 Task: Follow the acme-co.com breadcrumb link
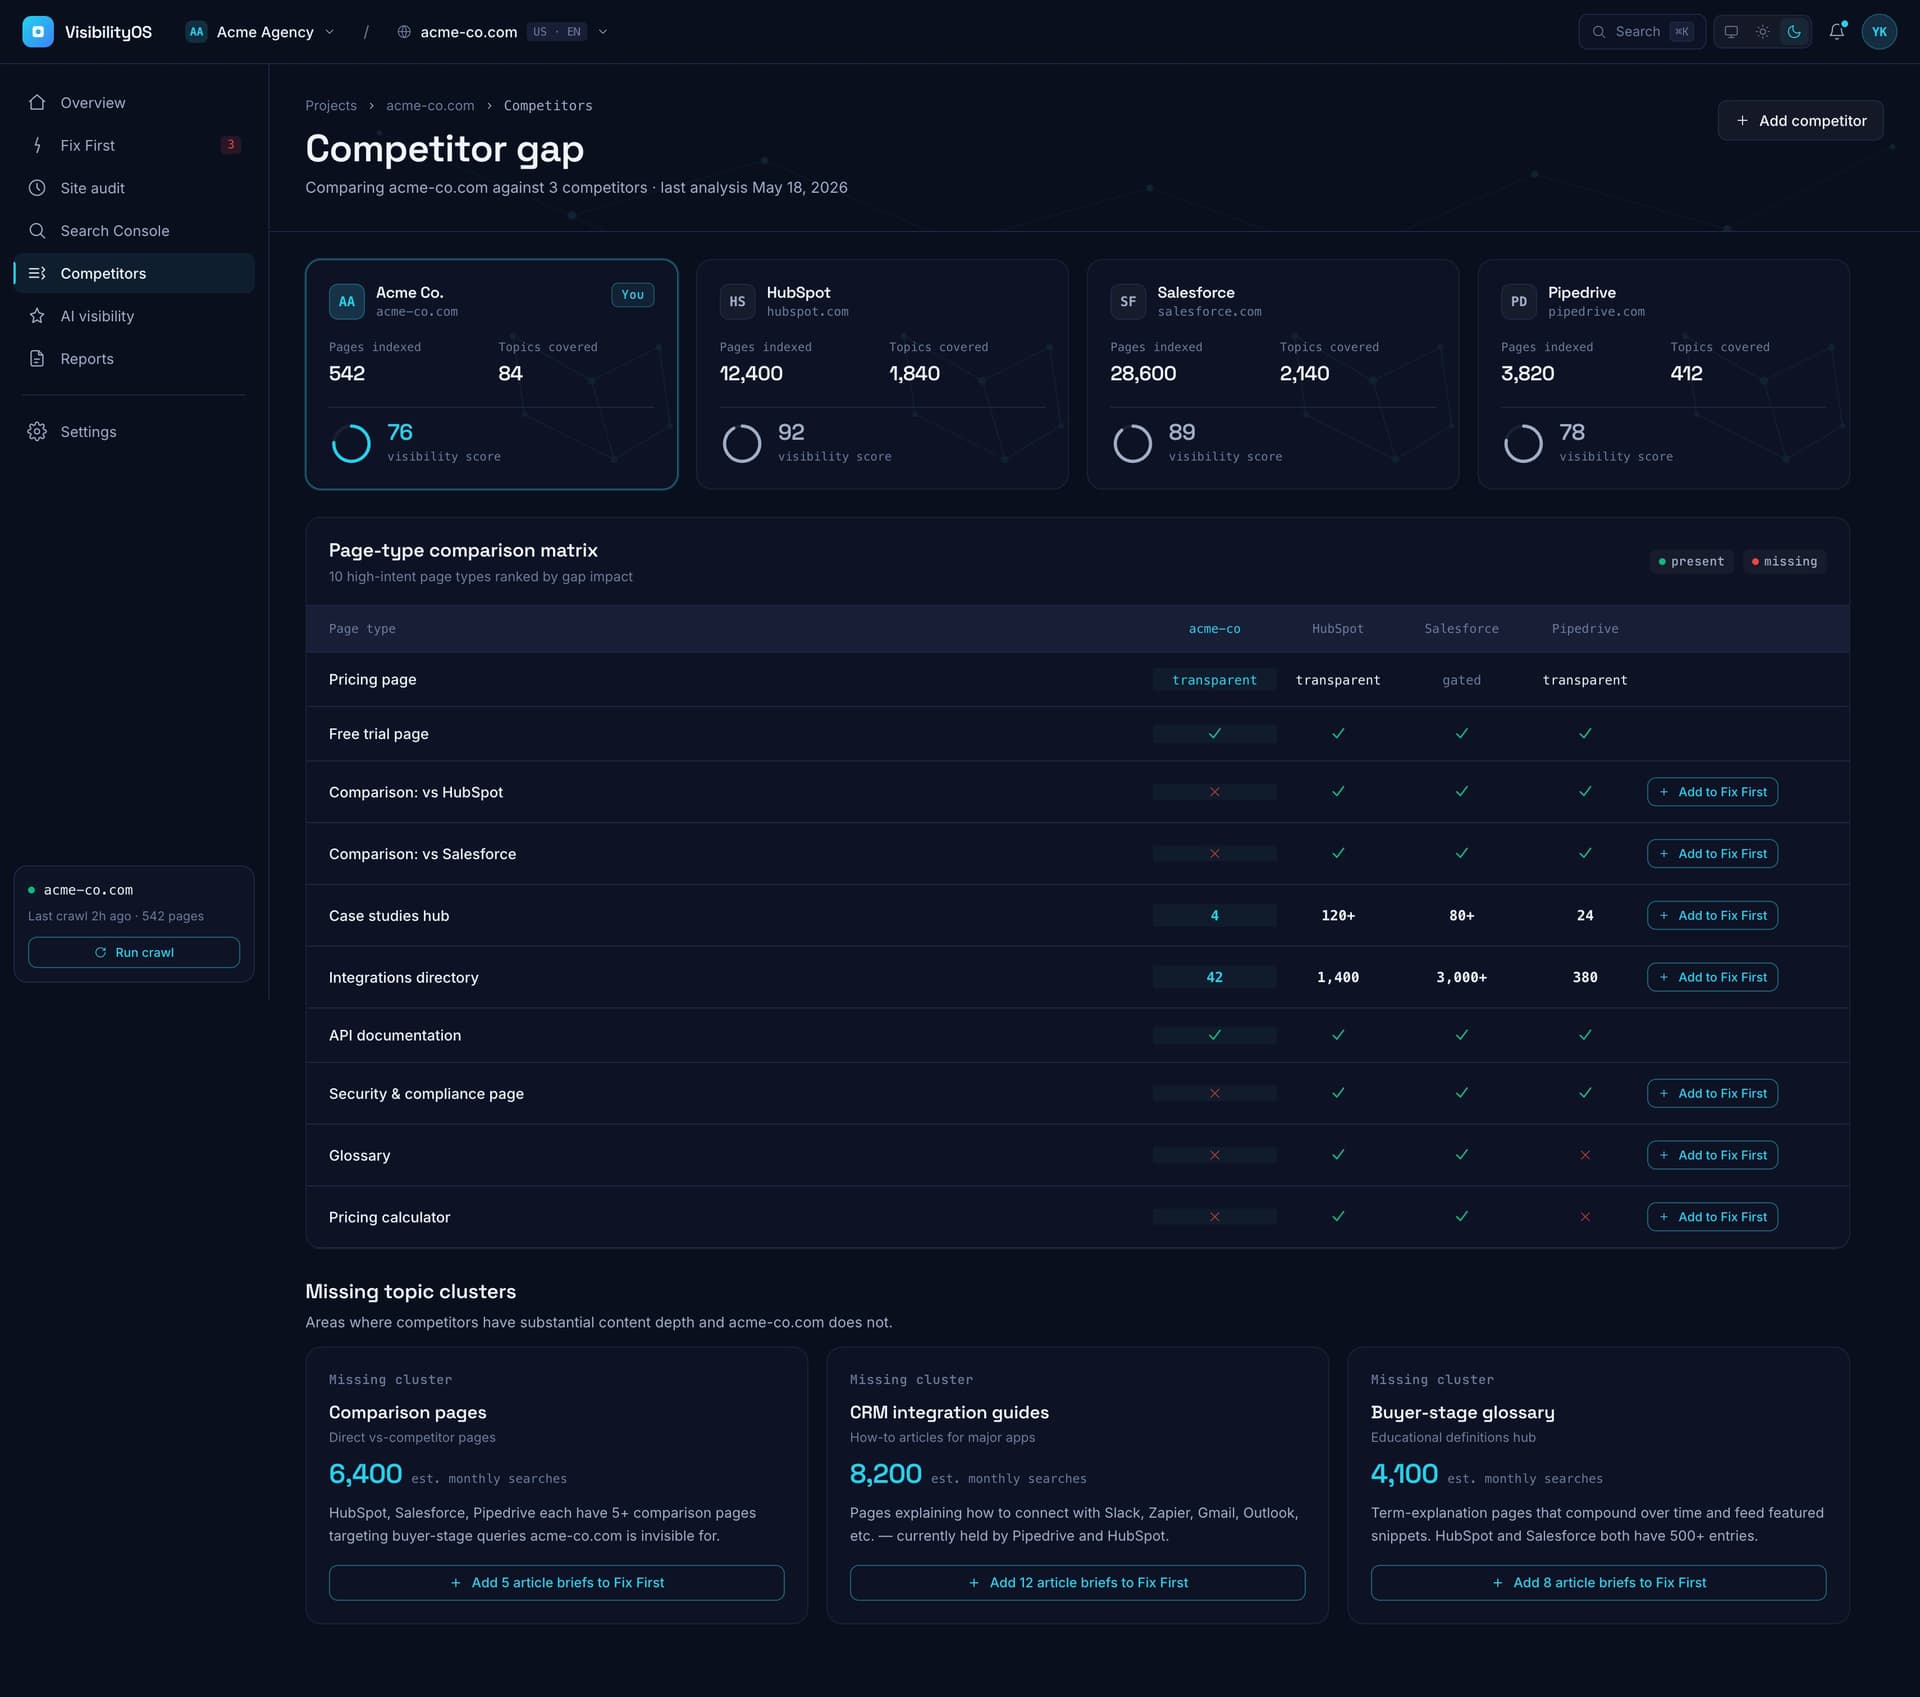click(x=430, y=106)
